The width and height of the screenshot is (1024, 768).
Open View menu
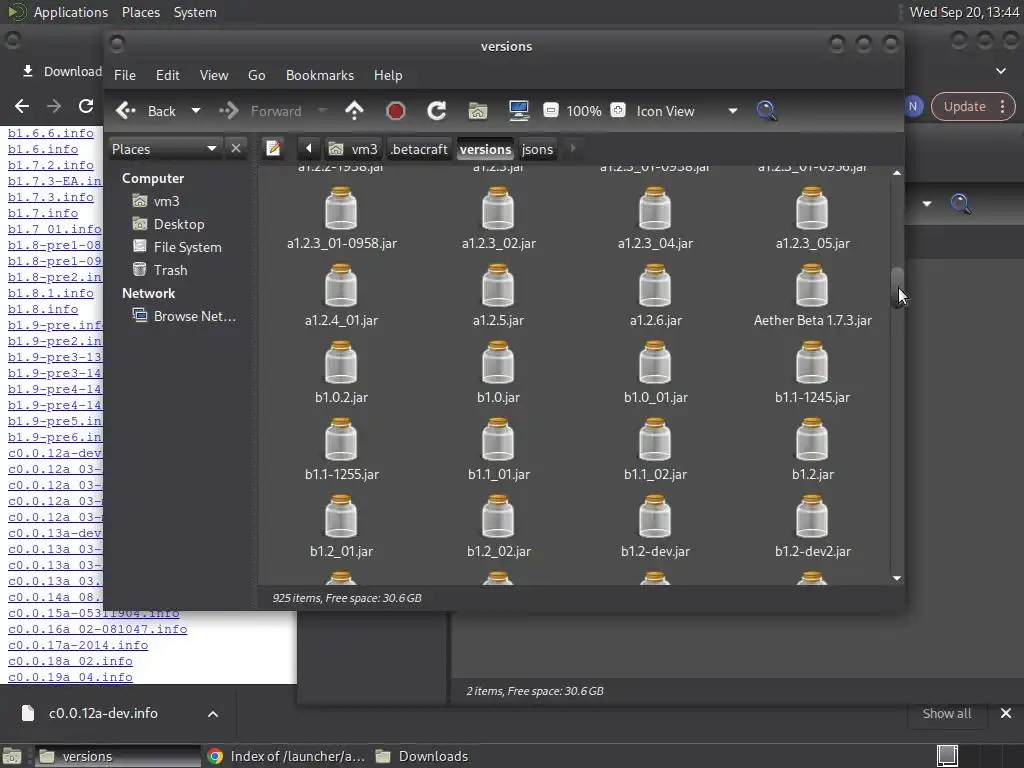coord(214,75)
